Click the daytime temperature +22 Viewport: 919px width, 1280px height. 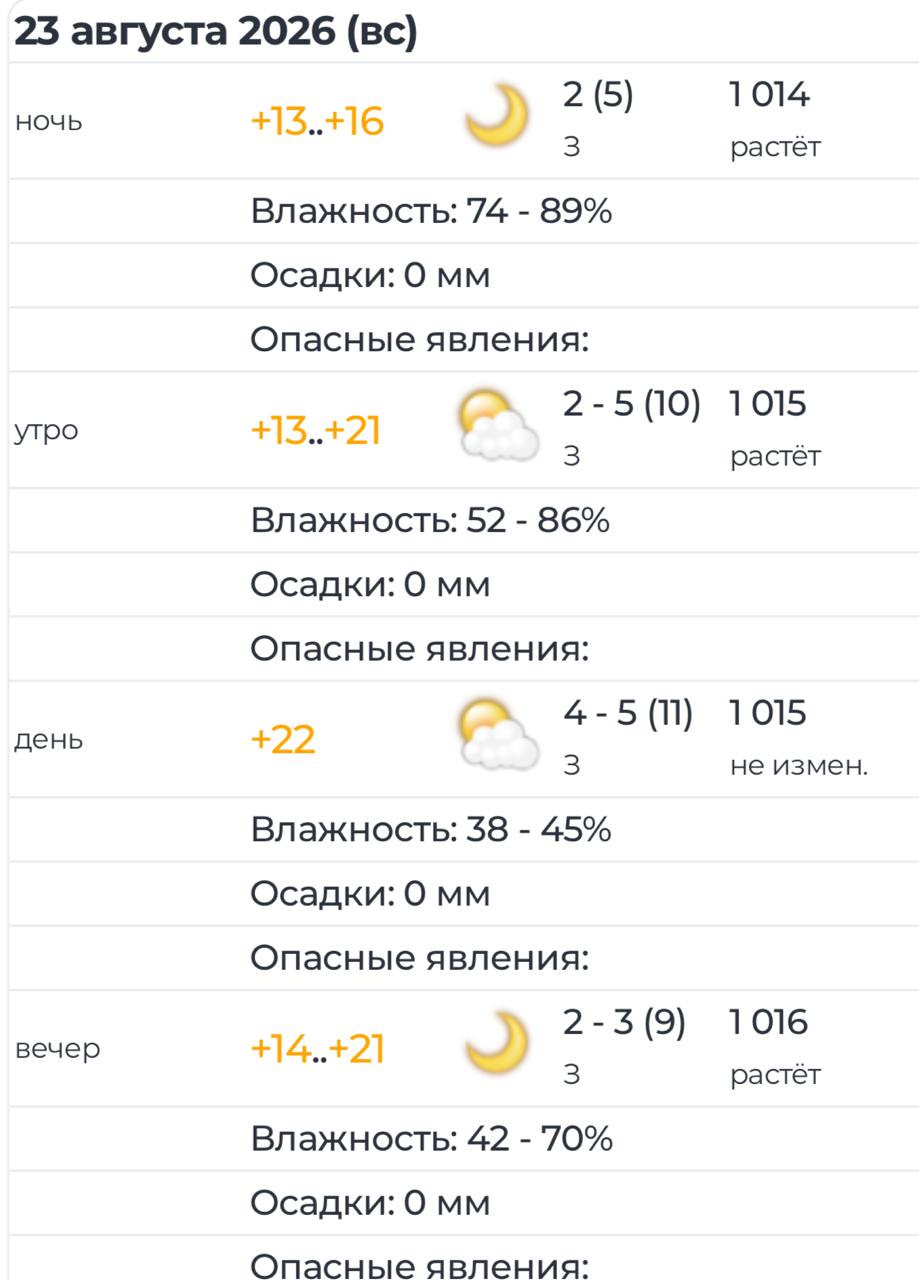point(282,741)
